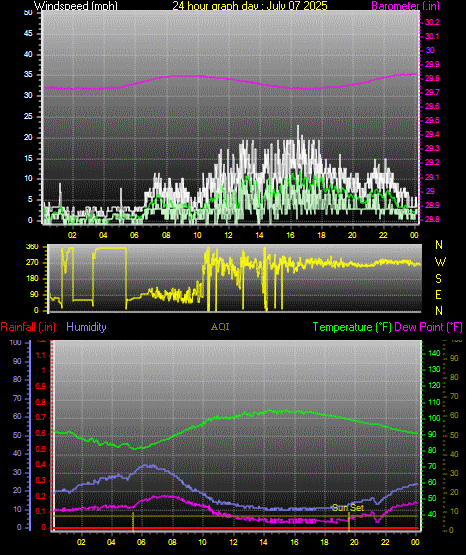Click the blue humidity curve peak near 06

[x=149, y=466]
